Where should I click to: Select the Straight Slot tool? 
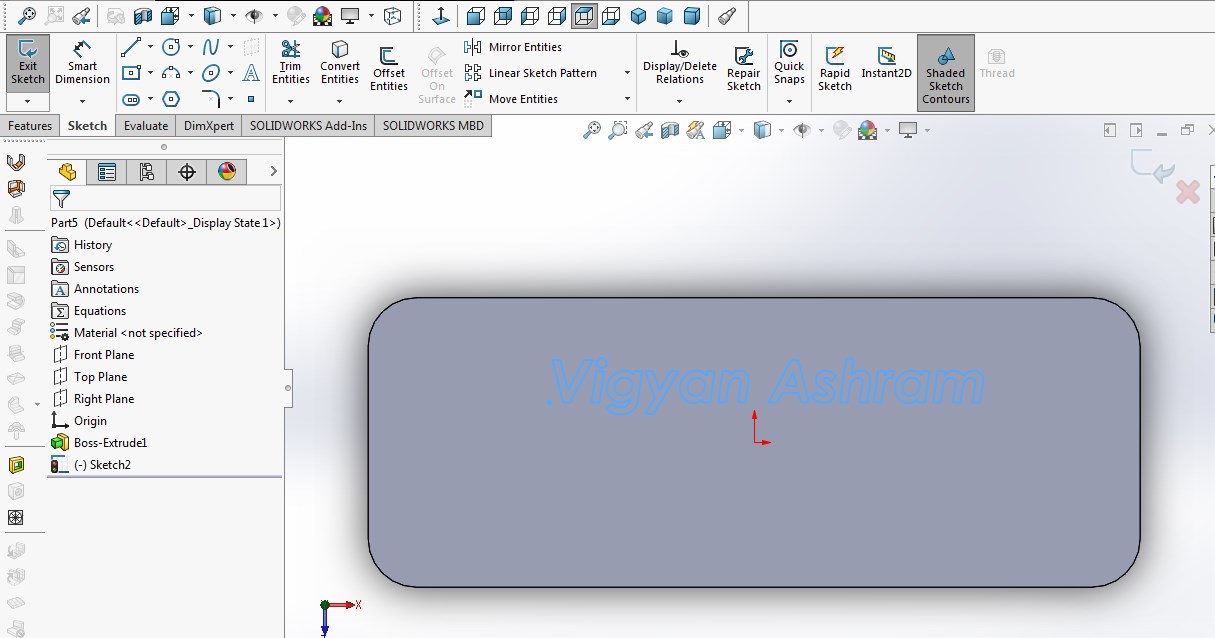pos(130,99)
